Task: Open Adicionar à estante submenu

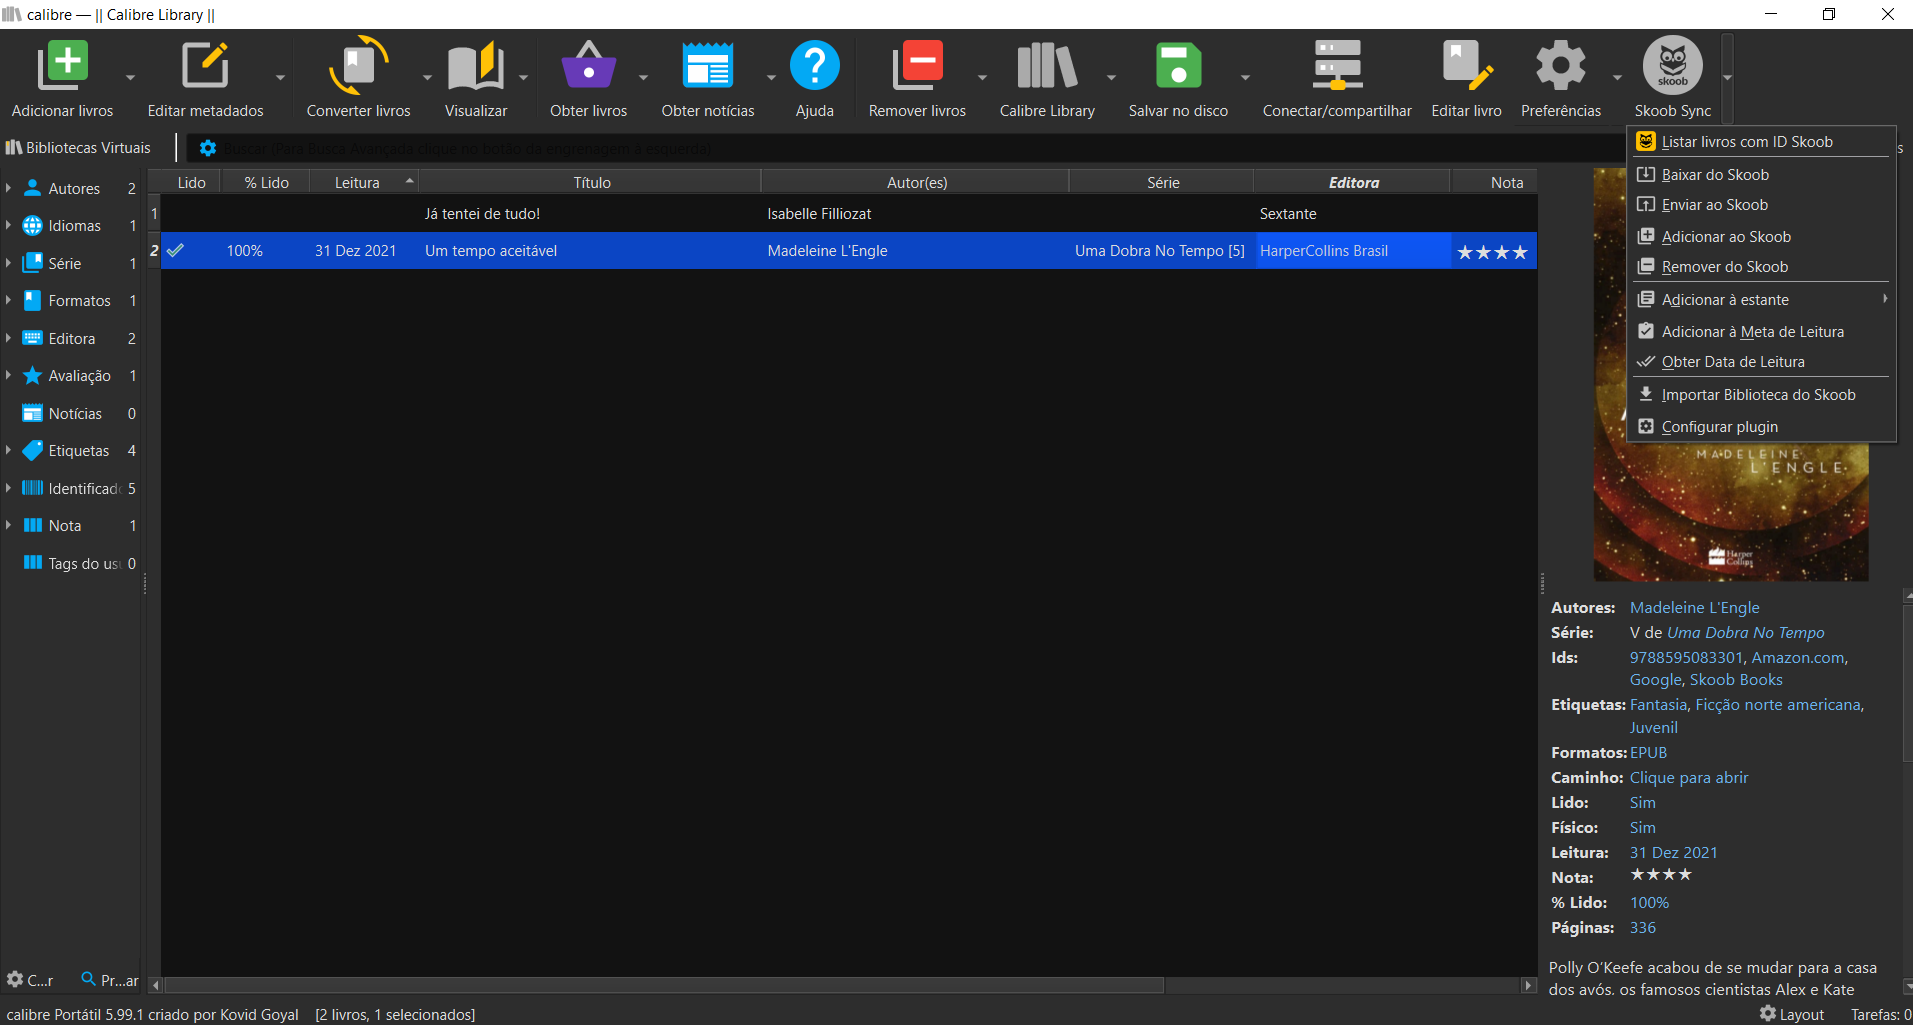Action: pos(1761,299)
